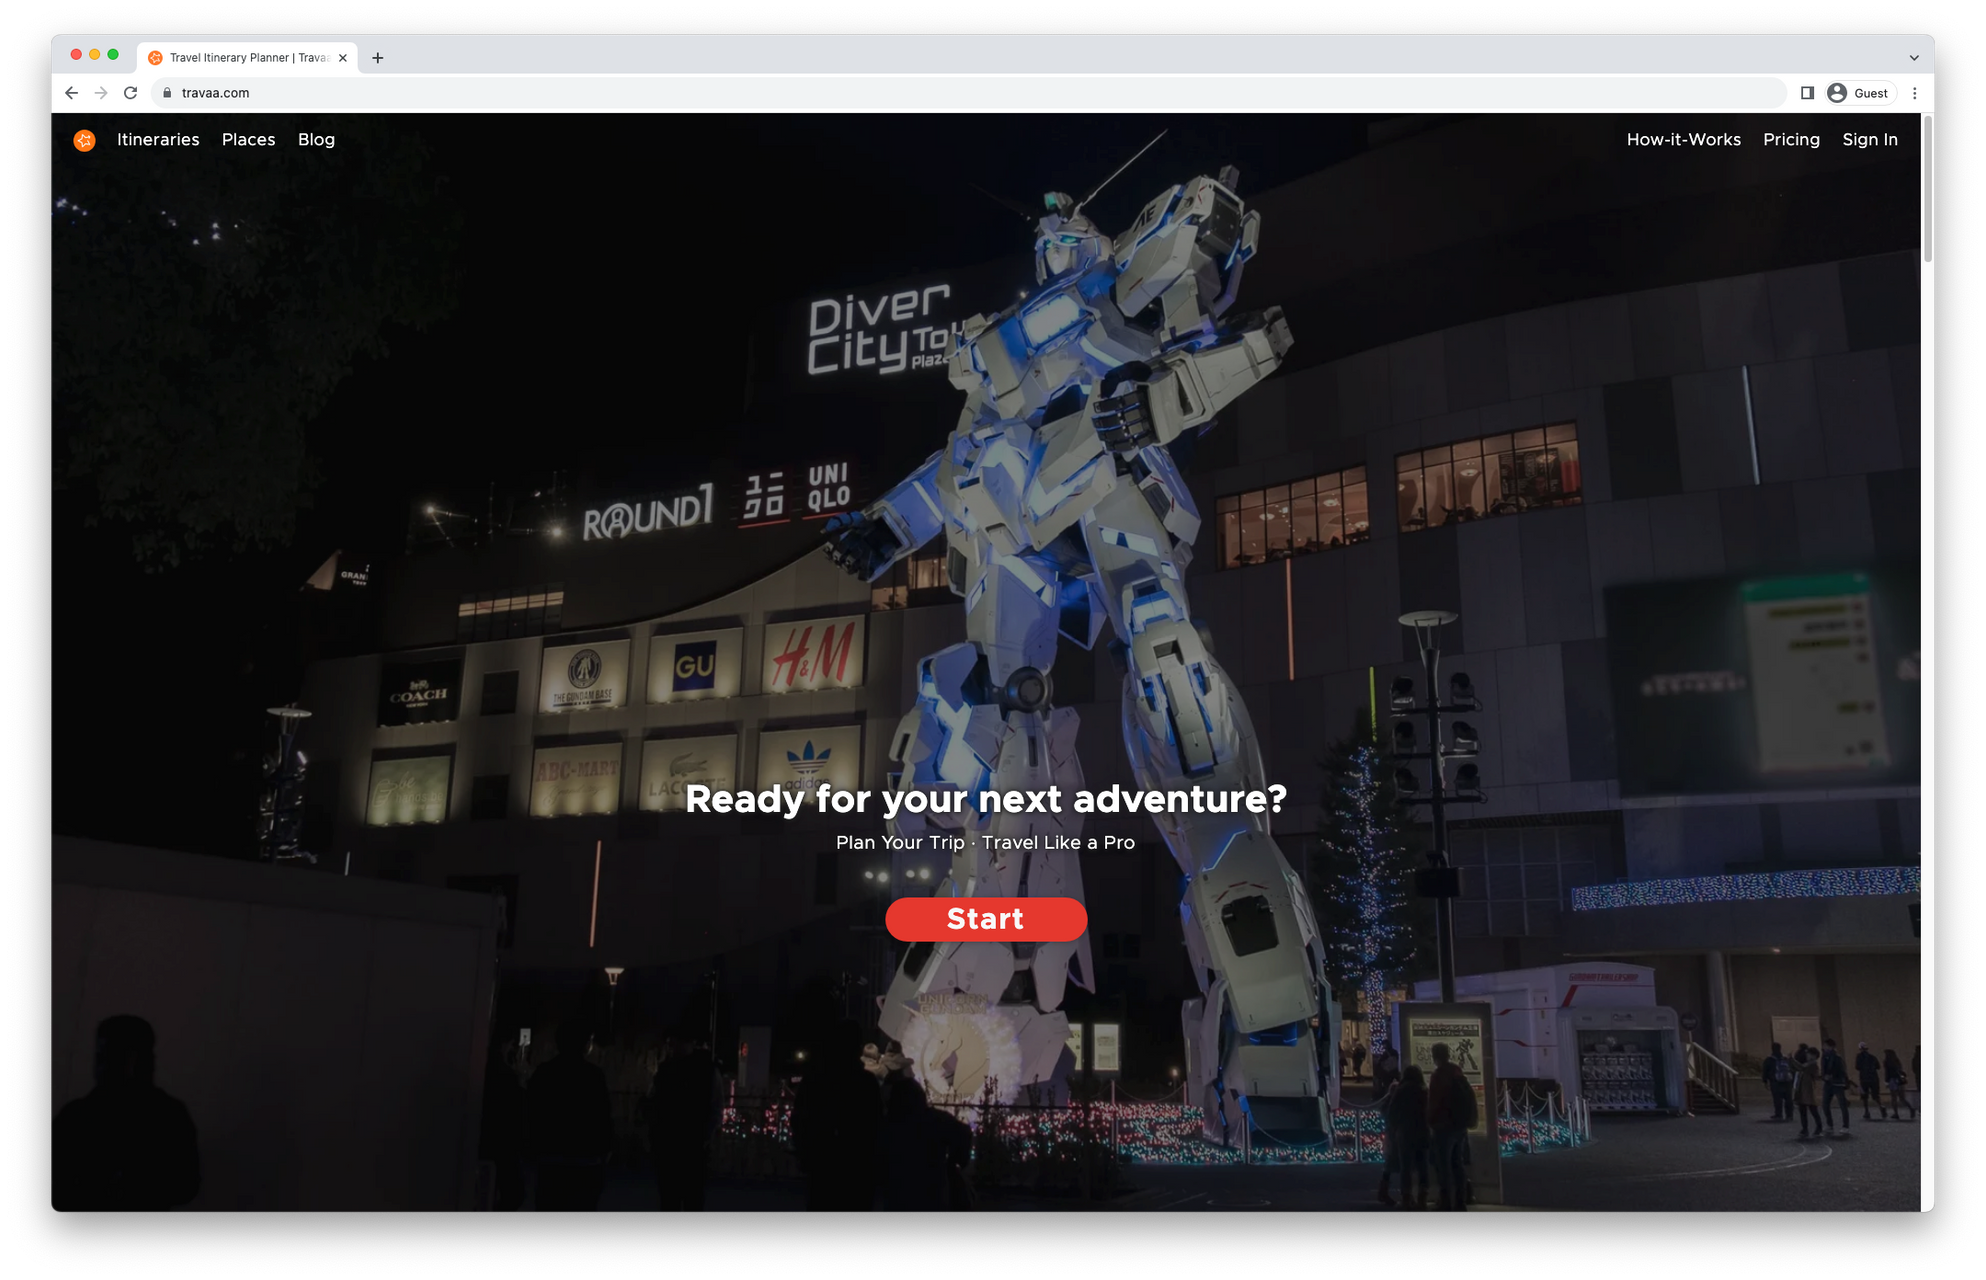Image resolution: width=1986 pixels, height=1280 pixels.
Task: Click the address bar showing travaa.com
Action: tap(968, 93)
